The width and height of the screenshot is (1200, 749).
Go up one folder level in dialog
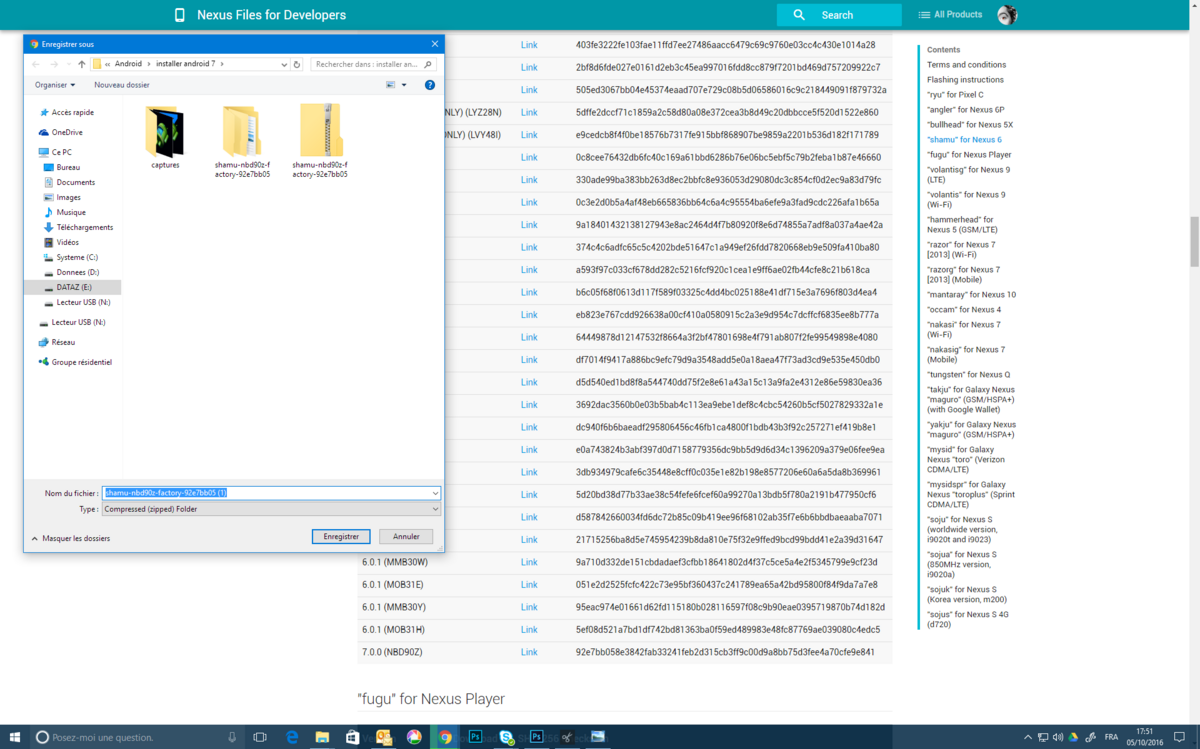82,64
